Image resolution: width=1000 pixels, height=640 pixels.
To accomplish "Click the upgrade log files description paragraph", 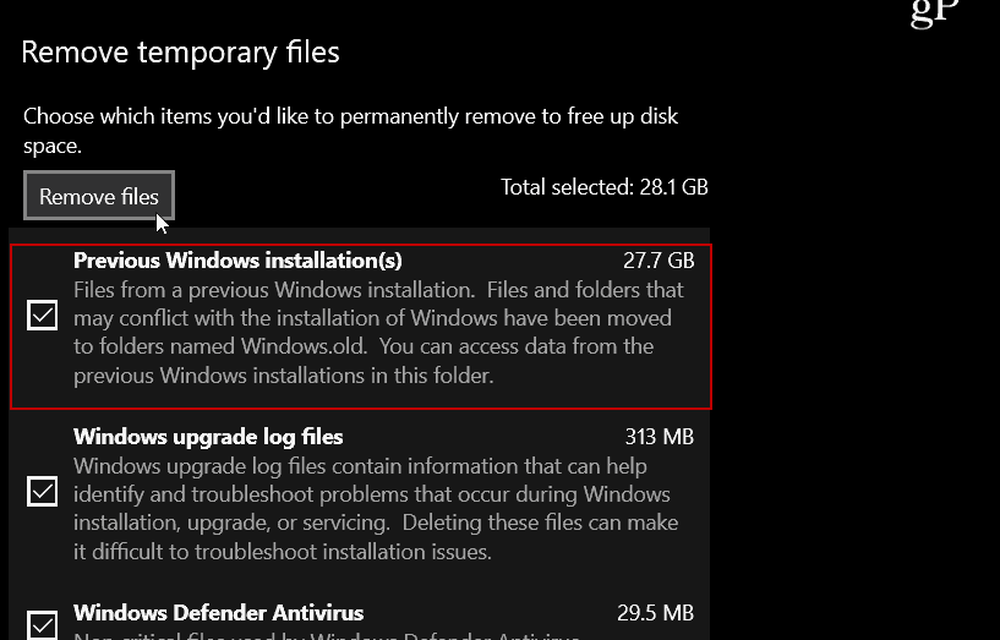I will tap(375, 509).
